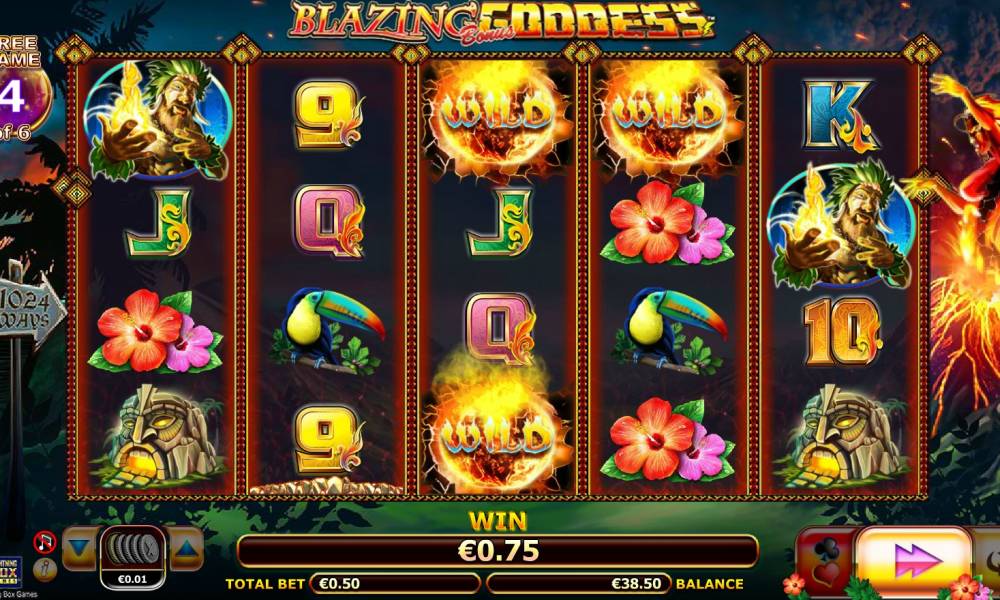The image size is (1000, 600).
Task: Increase coin value with the up arrow
Action: tap(186, 548)
